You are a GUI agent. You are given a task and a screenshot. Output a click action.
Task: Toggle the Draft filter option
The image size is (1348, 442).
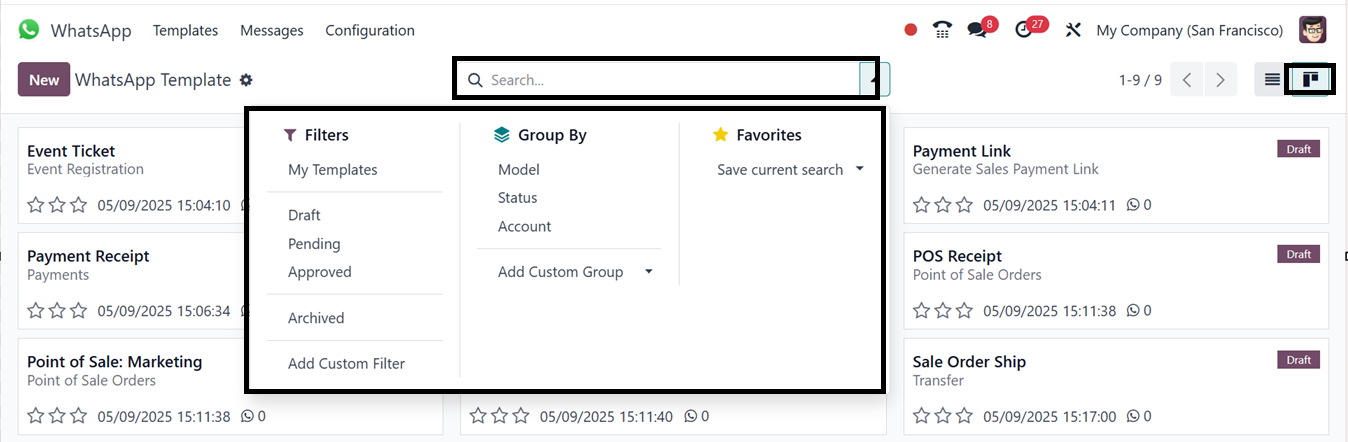[304, 215]
